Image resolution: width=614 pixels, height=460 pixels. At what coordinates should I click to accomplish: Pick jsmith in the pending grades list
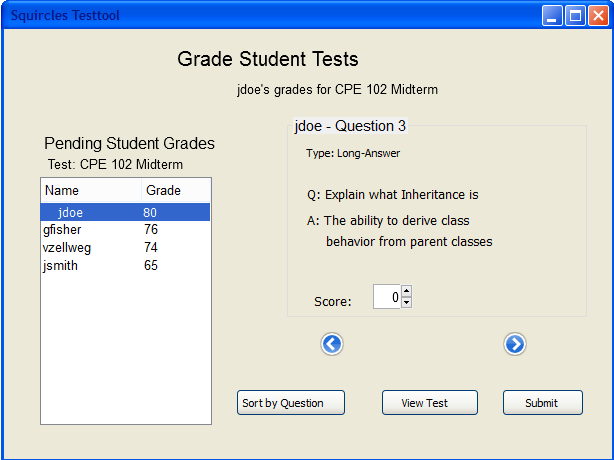pyautogui.click(x=60, y=266)
